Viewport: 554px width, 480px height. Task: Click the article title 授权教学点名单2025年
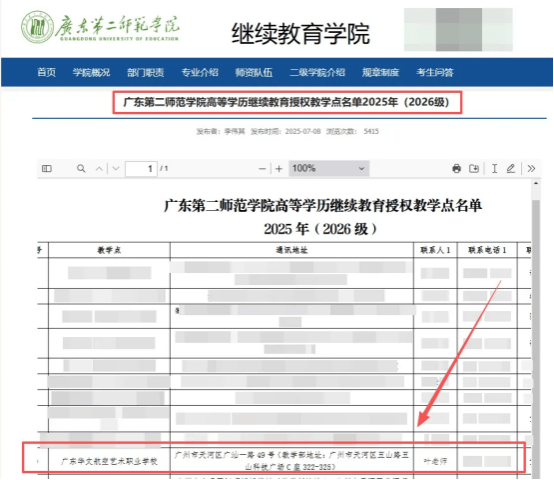click(x=287, y=102)
